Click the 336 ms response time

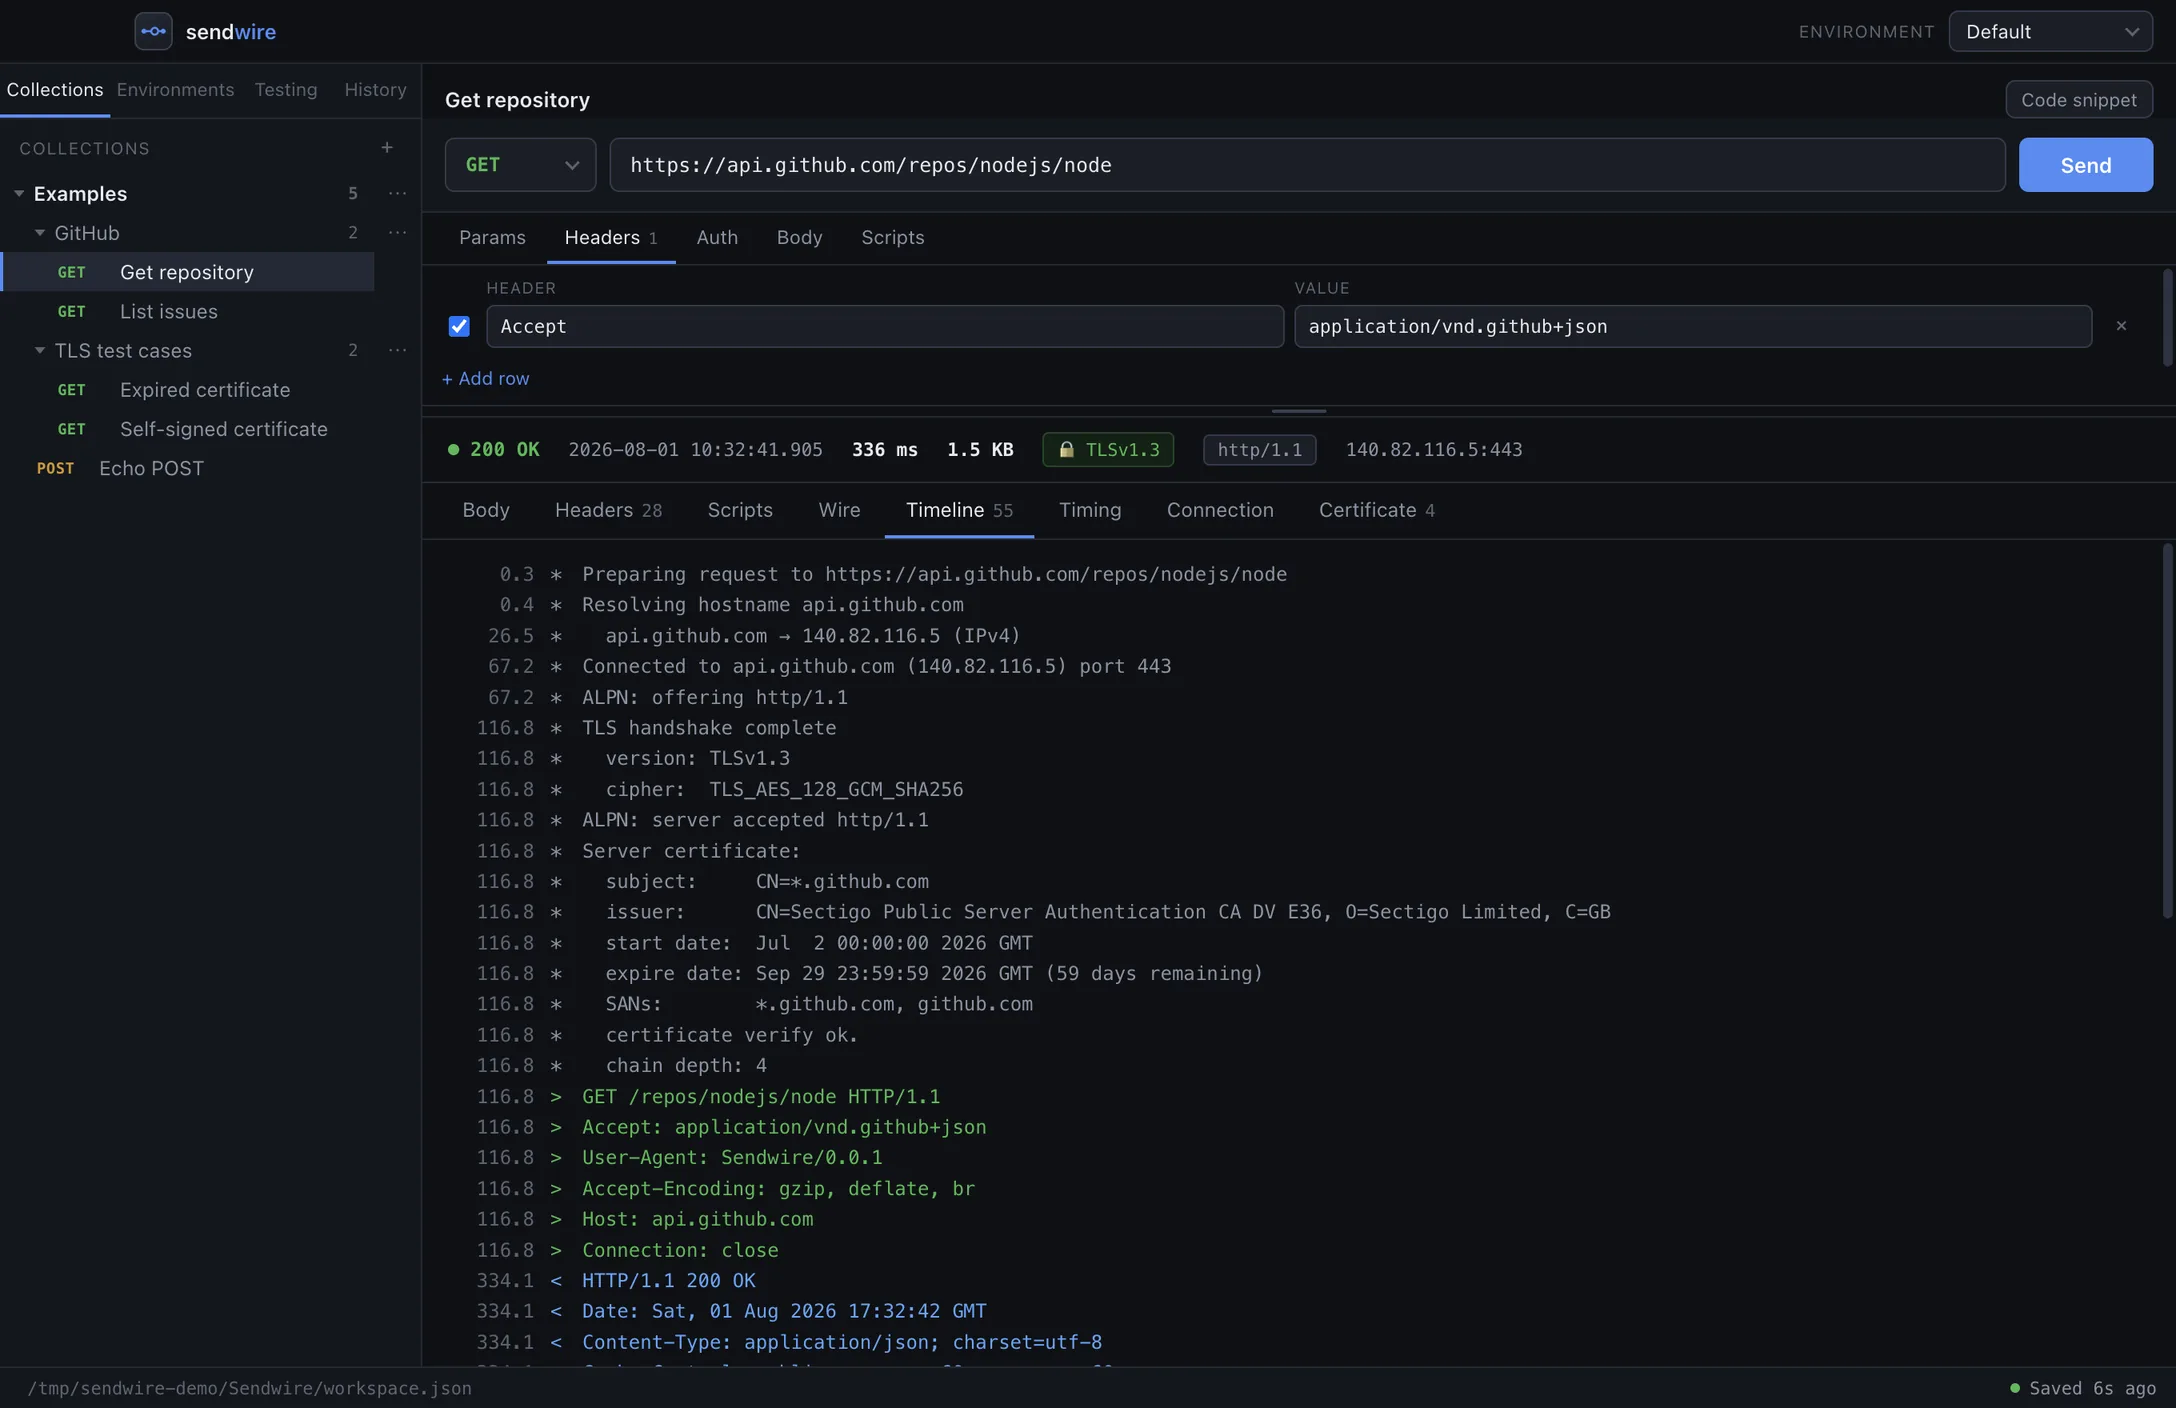884,449
